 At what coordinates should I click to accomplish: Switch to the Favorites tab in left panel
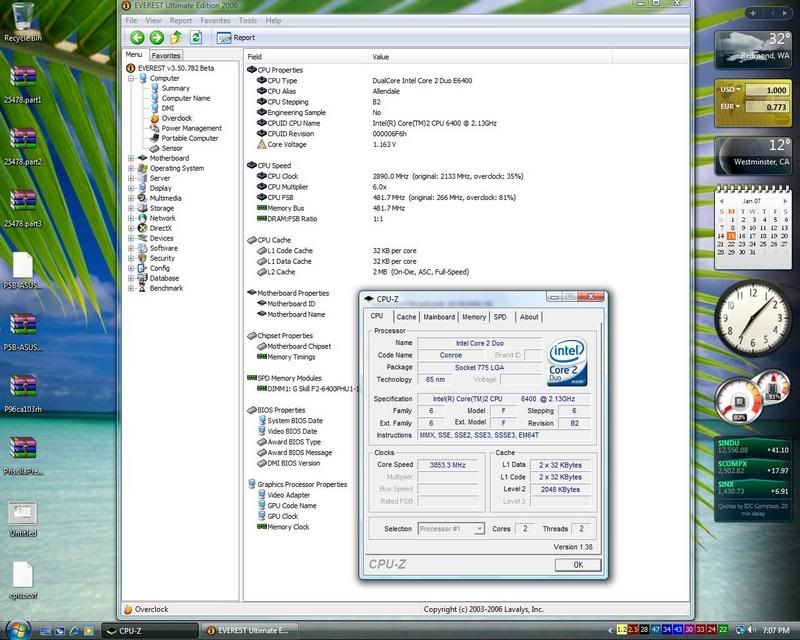pyautogui.click(x=166, y=55)
